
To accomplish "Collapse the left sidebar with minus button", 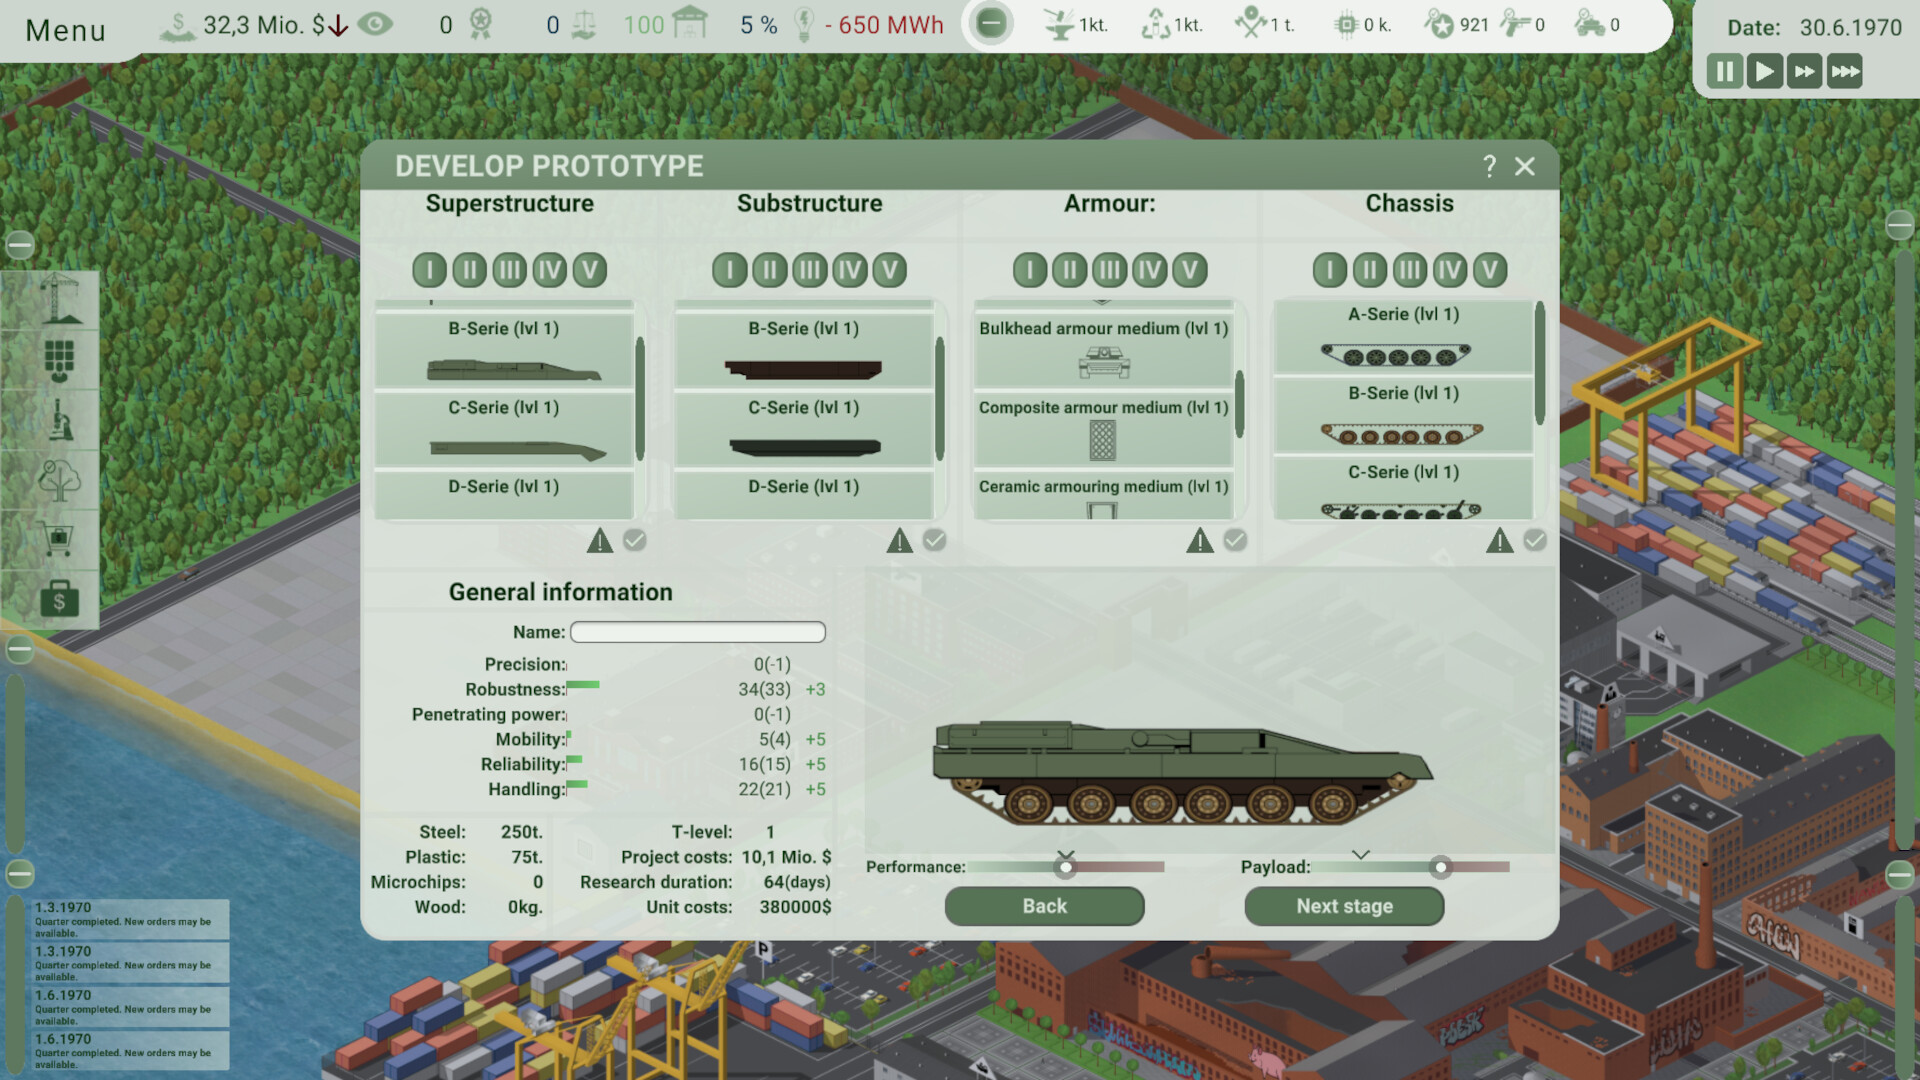I will 20,245.
